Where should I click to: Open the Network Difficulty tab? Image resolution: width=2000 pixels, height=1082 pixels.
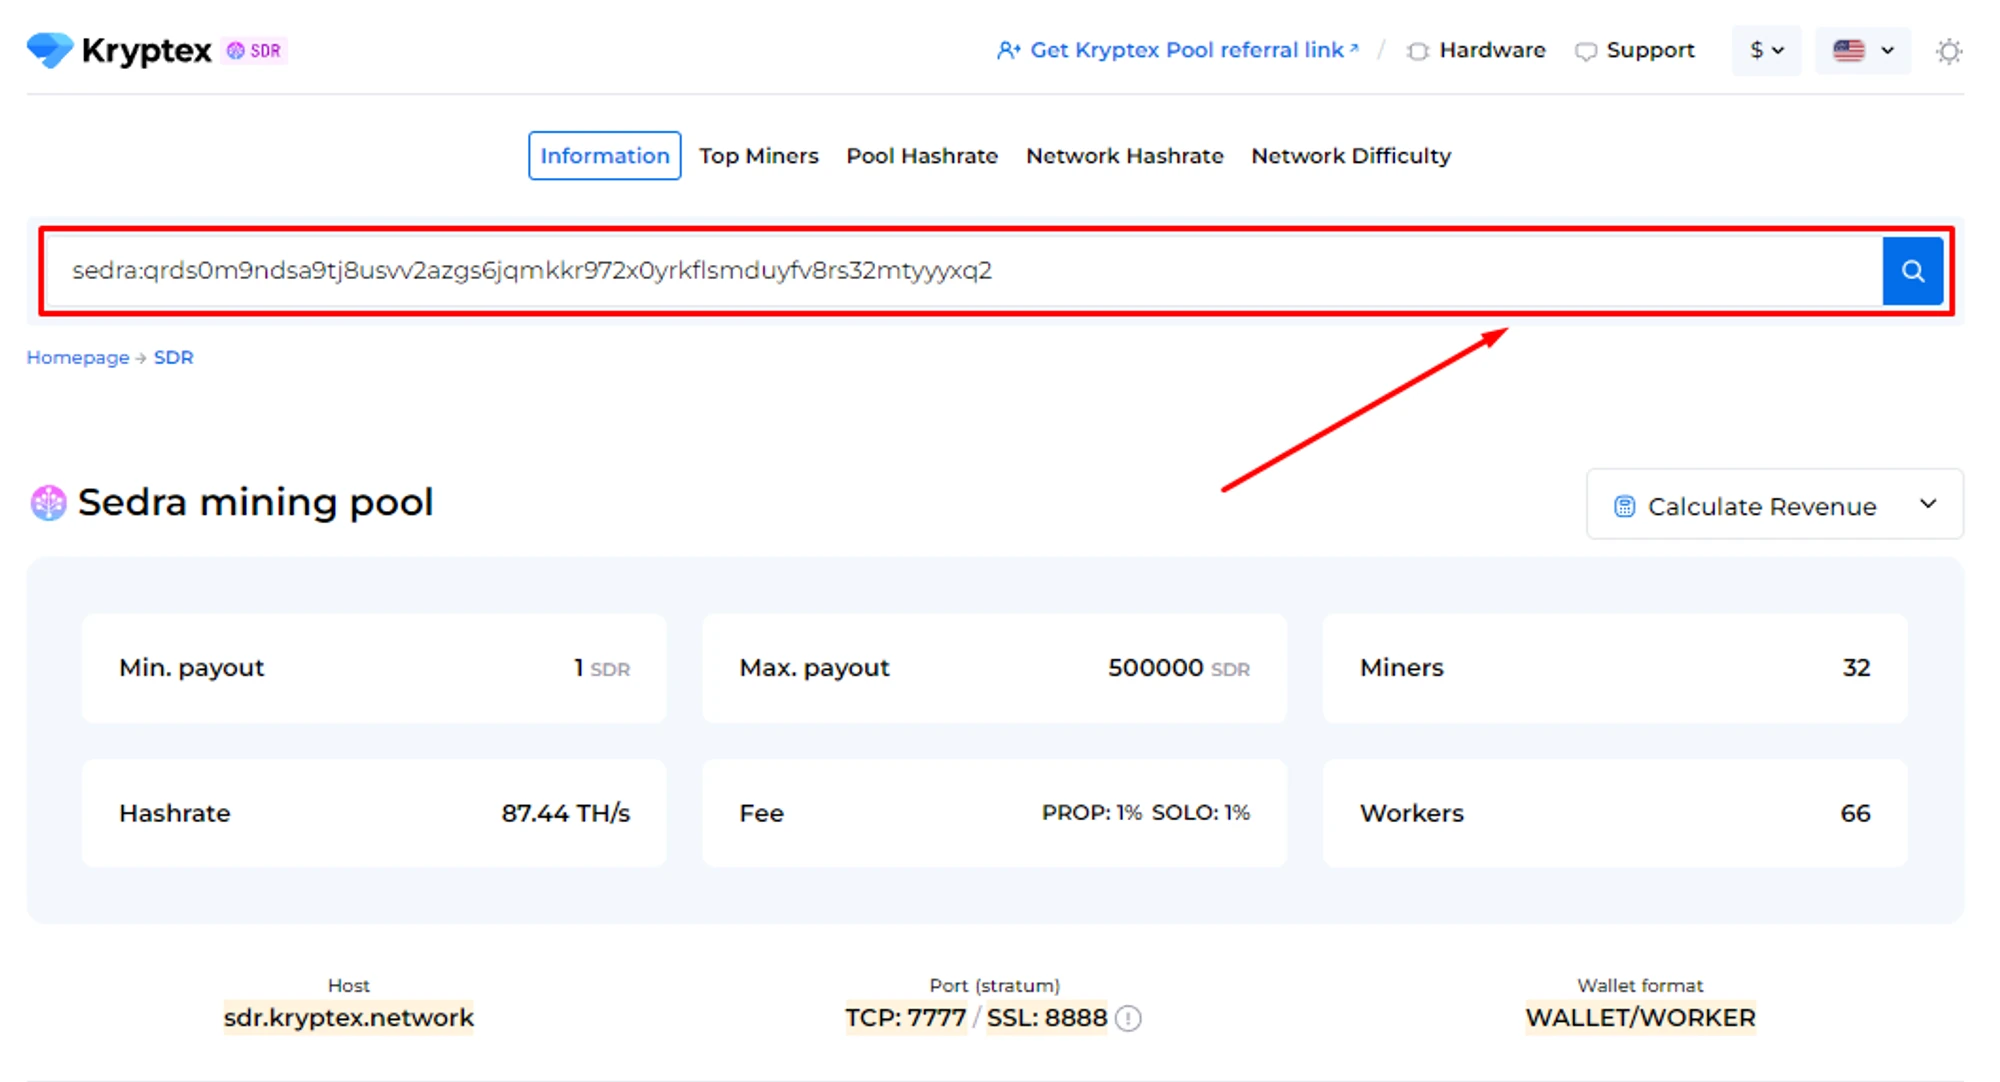click(1350, 156)
